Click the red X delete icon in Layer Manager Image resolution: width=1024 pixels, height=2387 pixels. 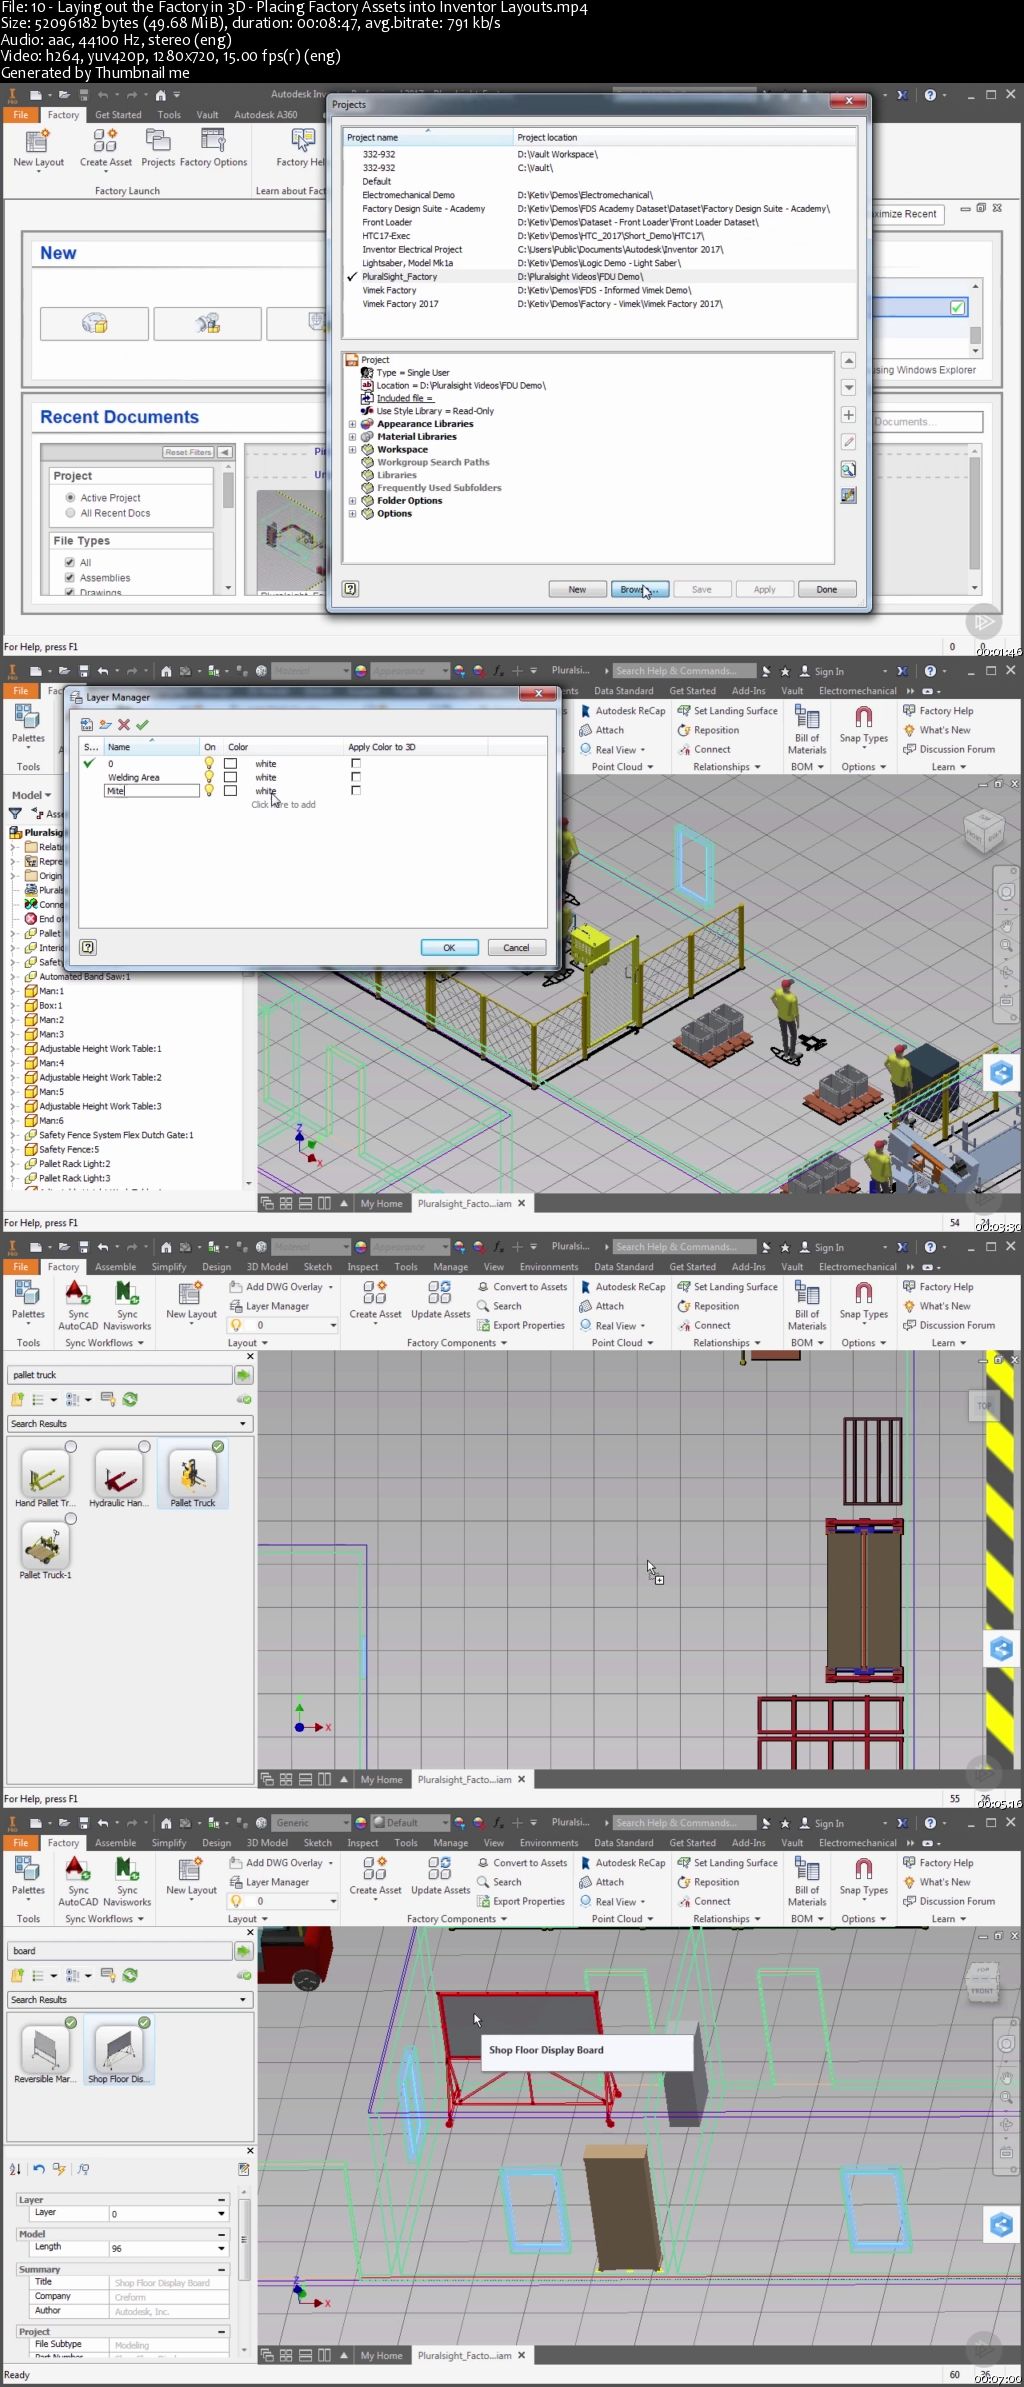coord(124,725)
